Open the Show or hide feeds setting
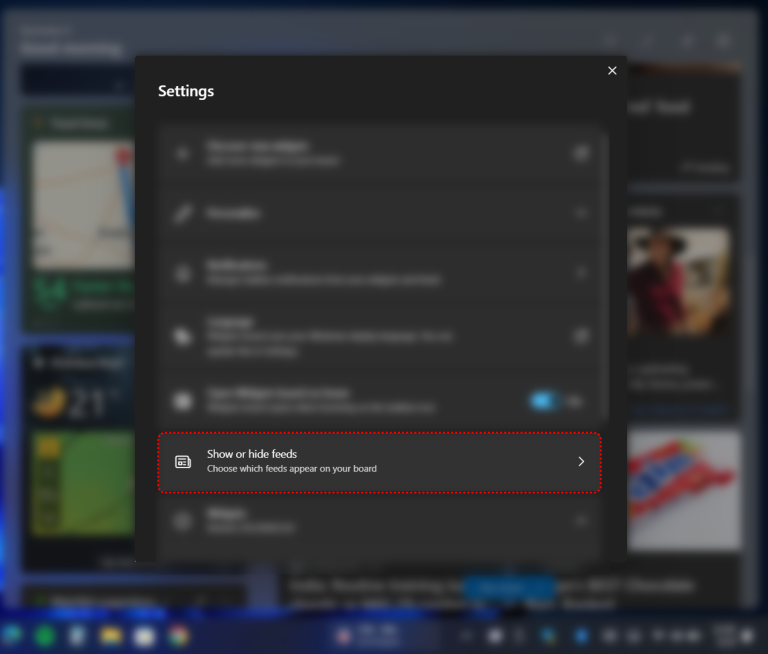Screen dimensions: 768x654 pyautogui.click(x=379, y=462)
